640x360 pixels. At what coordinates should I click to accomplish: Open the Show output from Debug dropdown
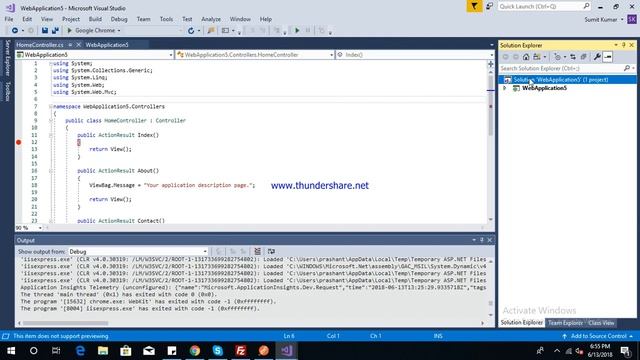pyautogui.click(x=138, y=252)
